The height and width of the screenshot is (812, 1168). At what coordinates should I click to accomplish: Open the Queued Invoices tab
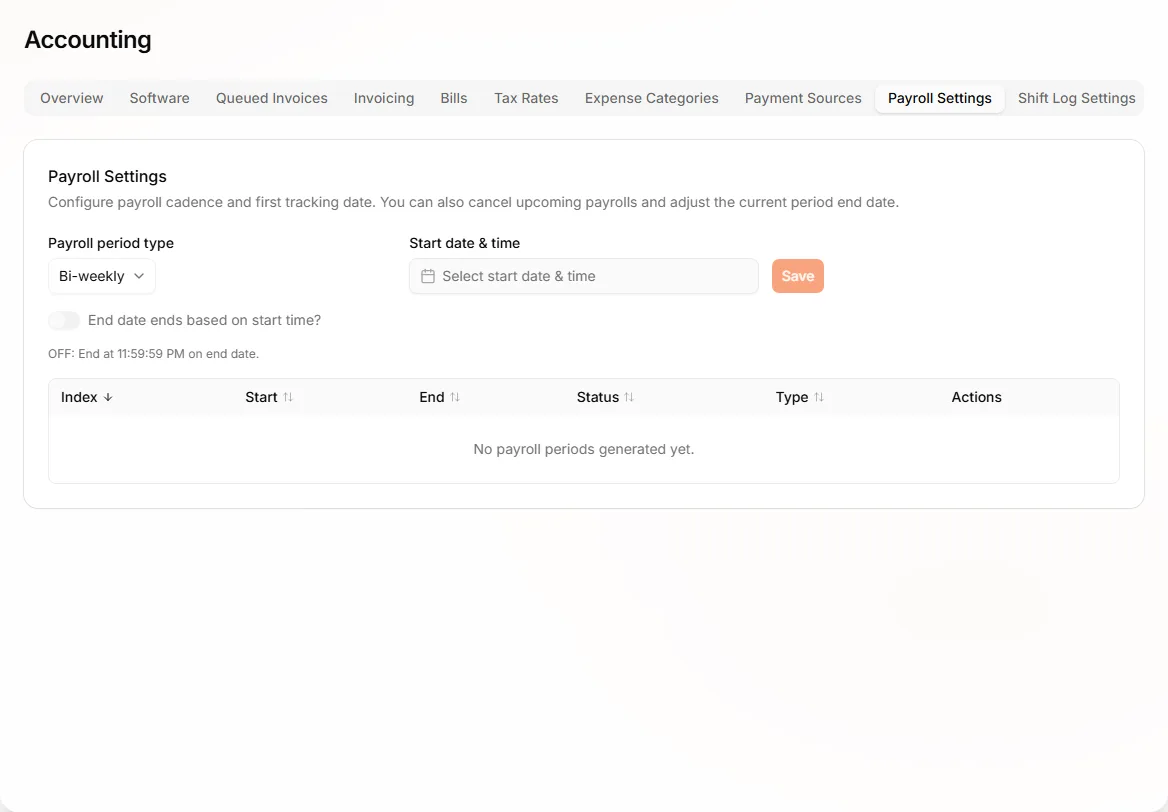tap(272, 98)
